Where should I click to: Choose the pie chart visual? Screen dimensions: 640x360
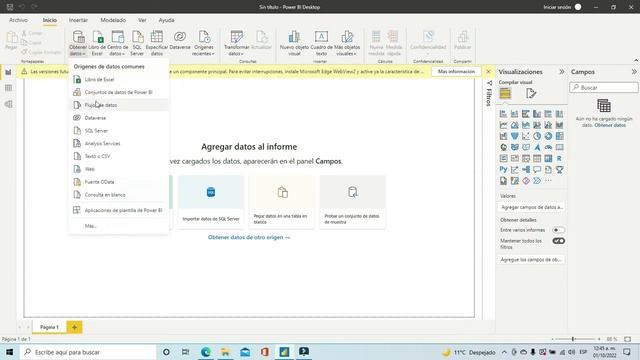click(x=537, y=136)
